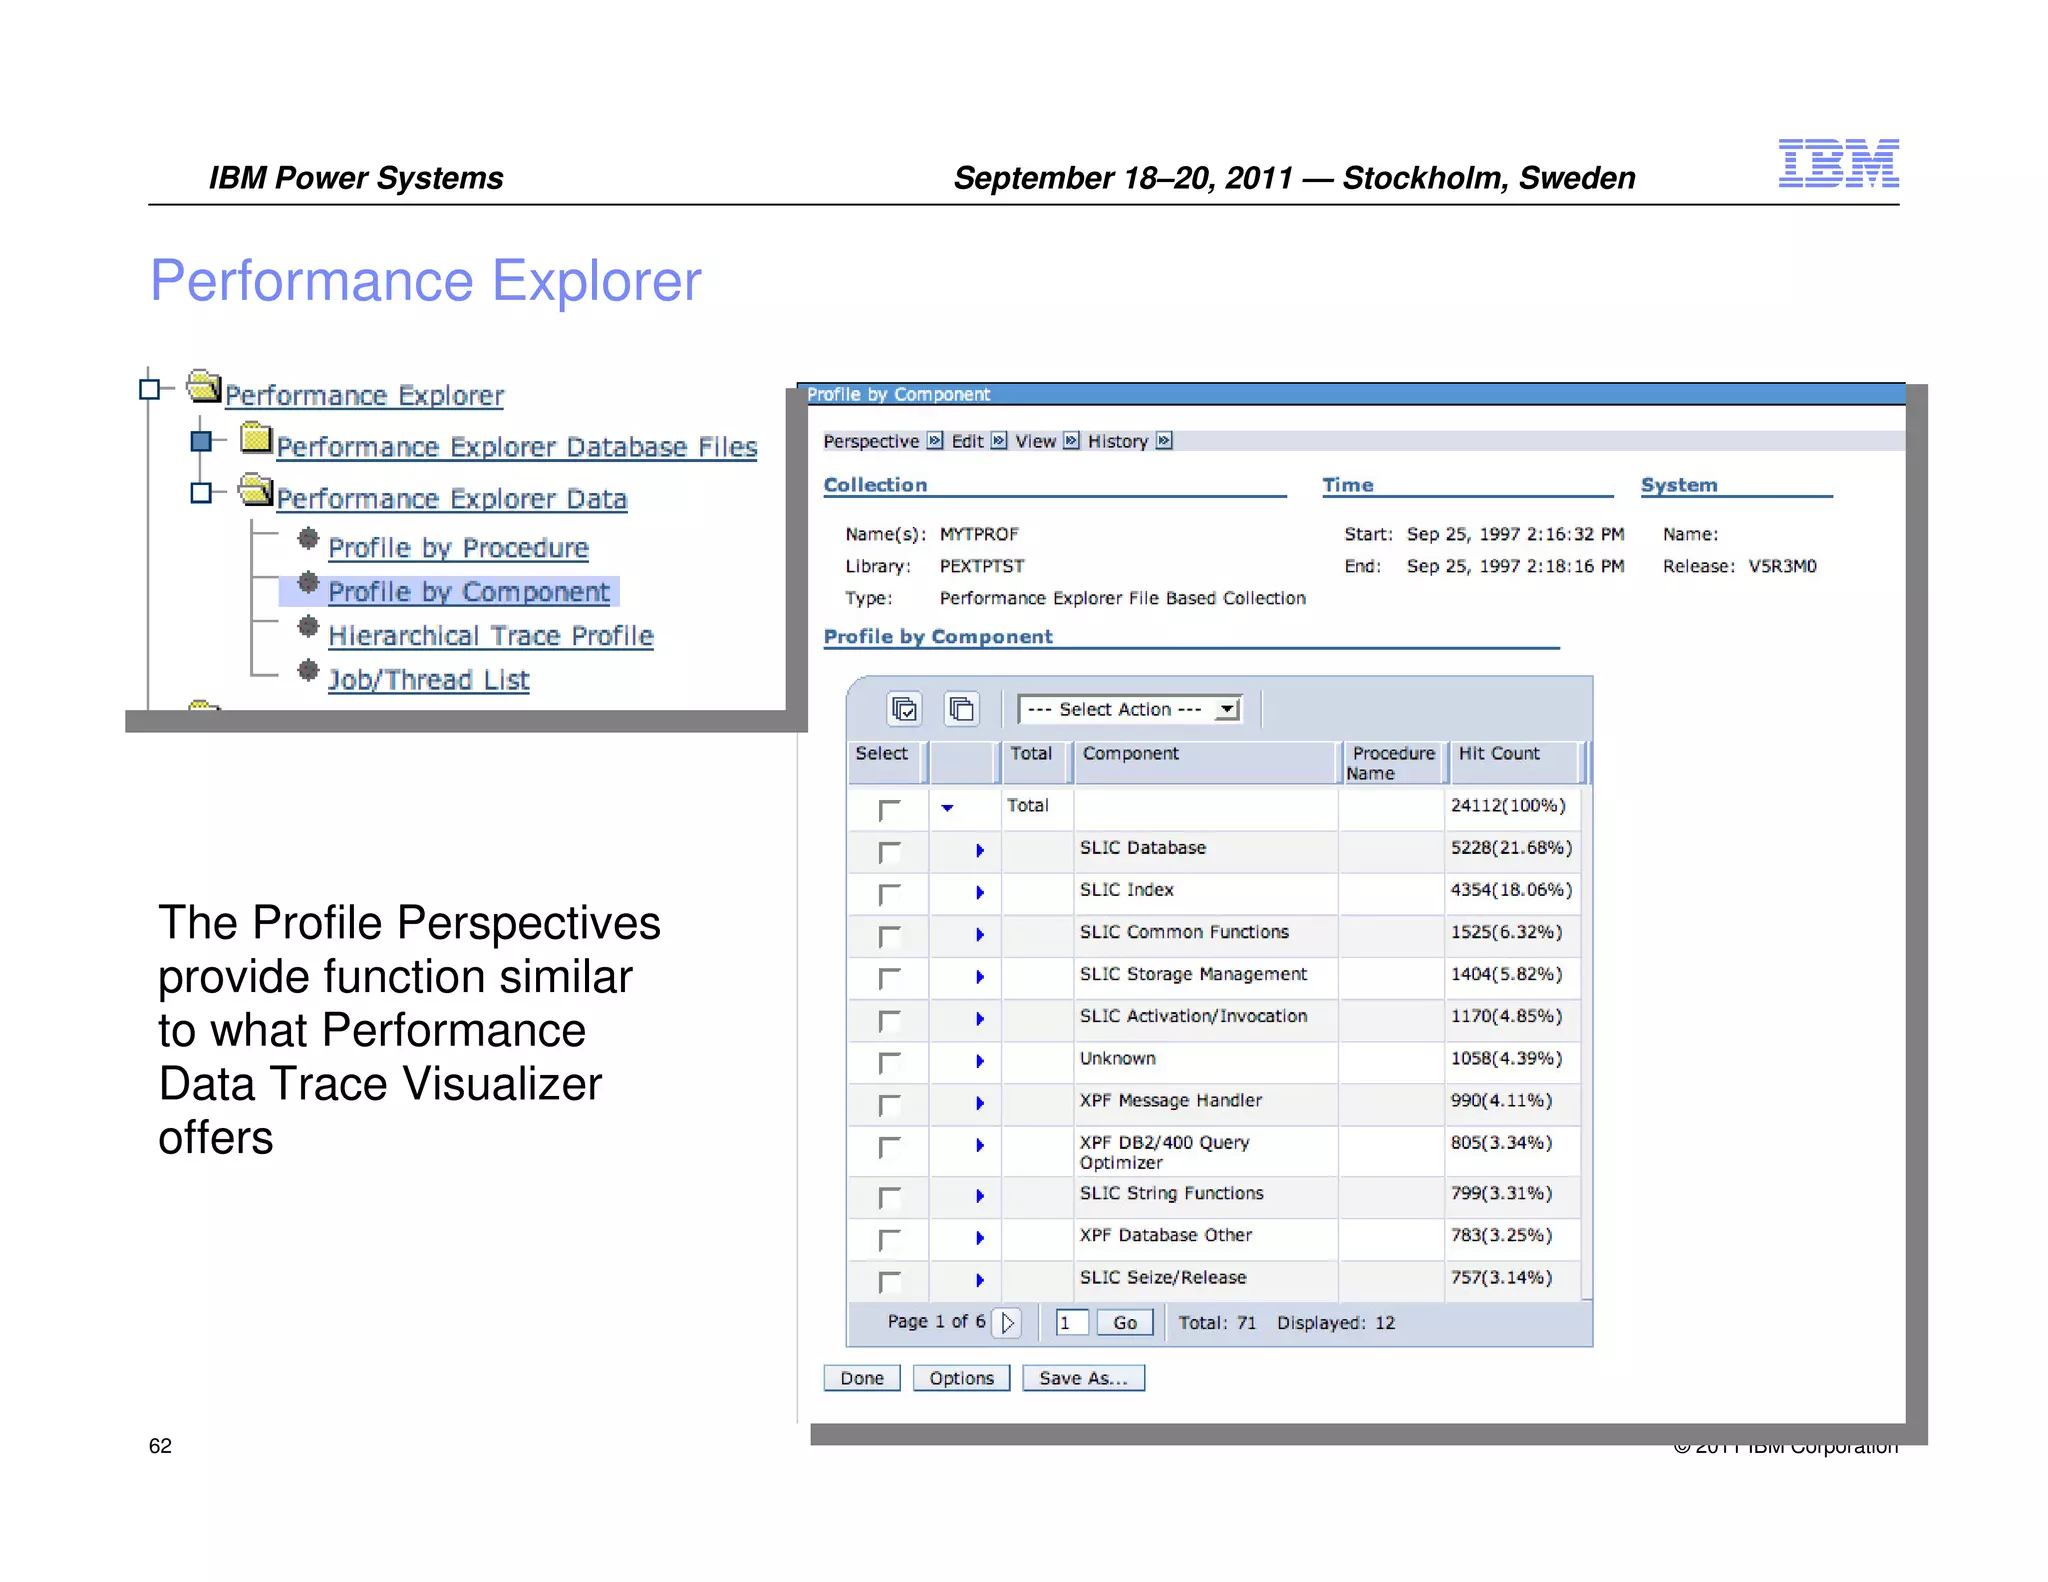This screenshot has width=2048, height=1582.
Task: Click Performance Explorer Data link
Action: tap(452, 499)
